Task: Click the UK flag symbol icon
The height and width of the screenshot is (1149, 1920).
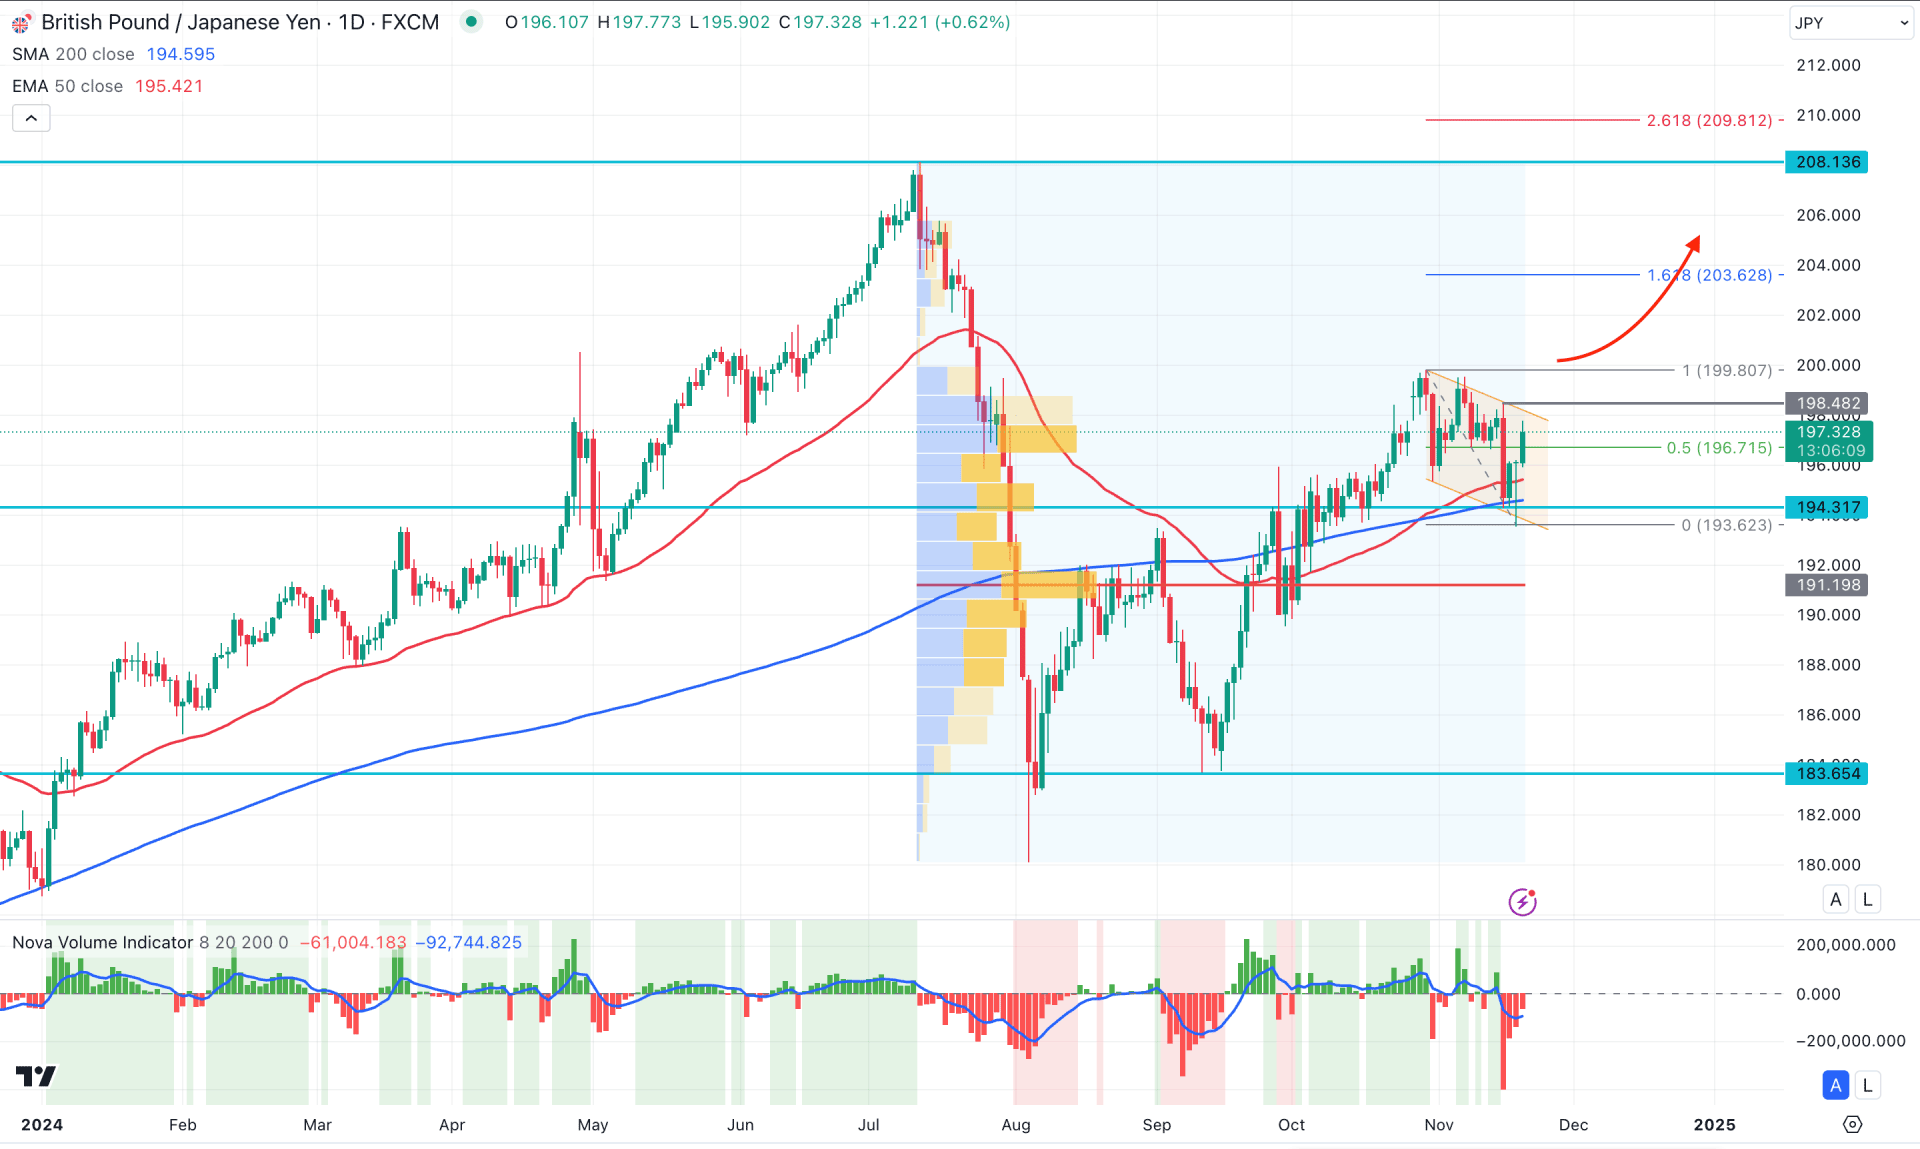Action: (21, 23)
